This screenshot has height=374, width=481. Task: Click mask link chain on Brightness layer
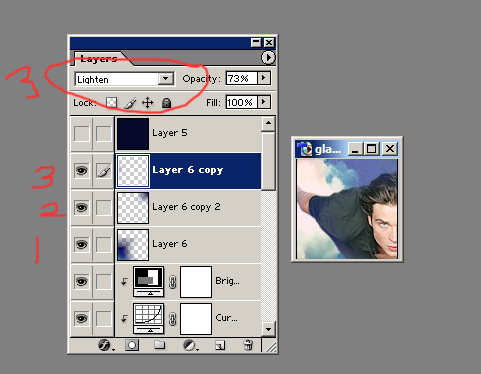[x=172, y=282]
